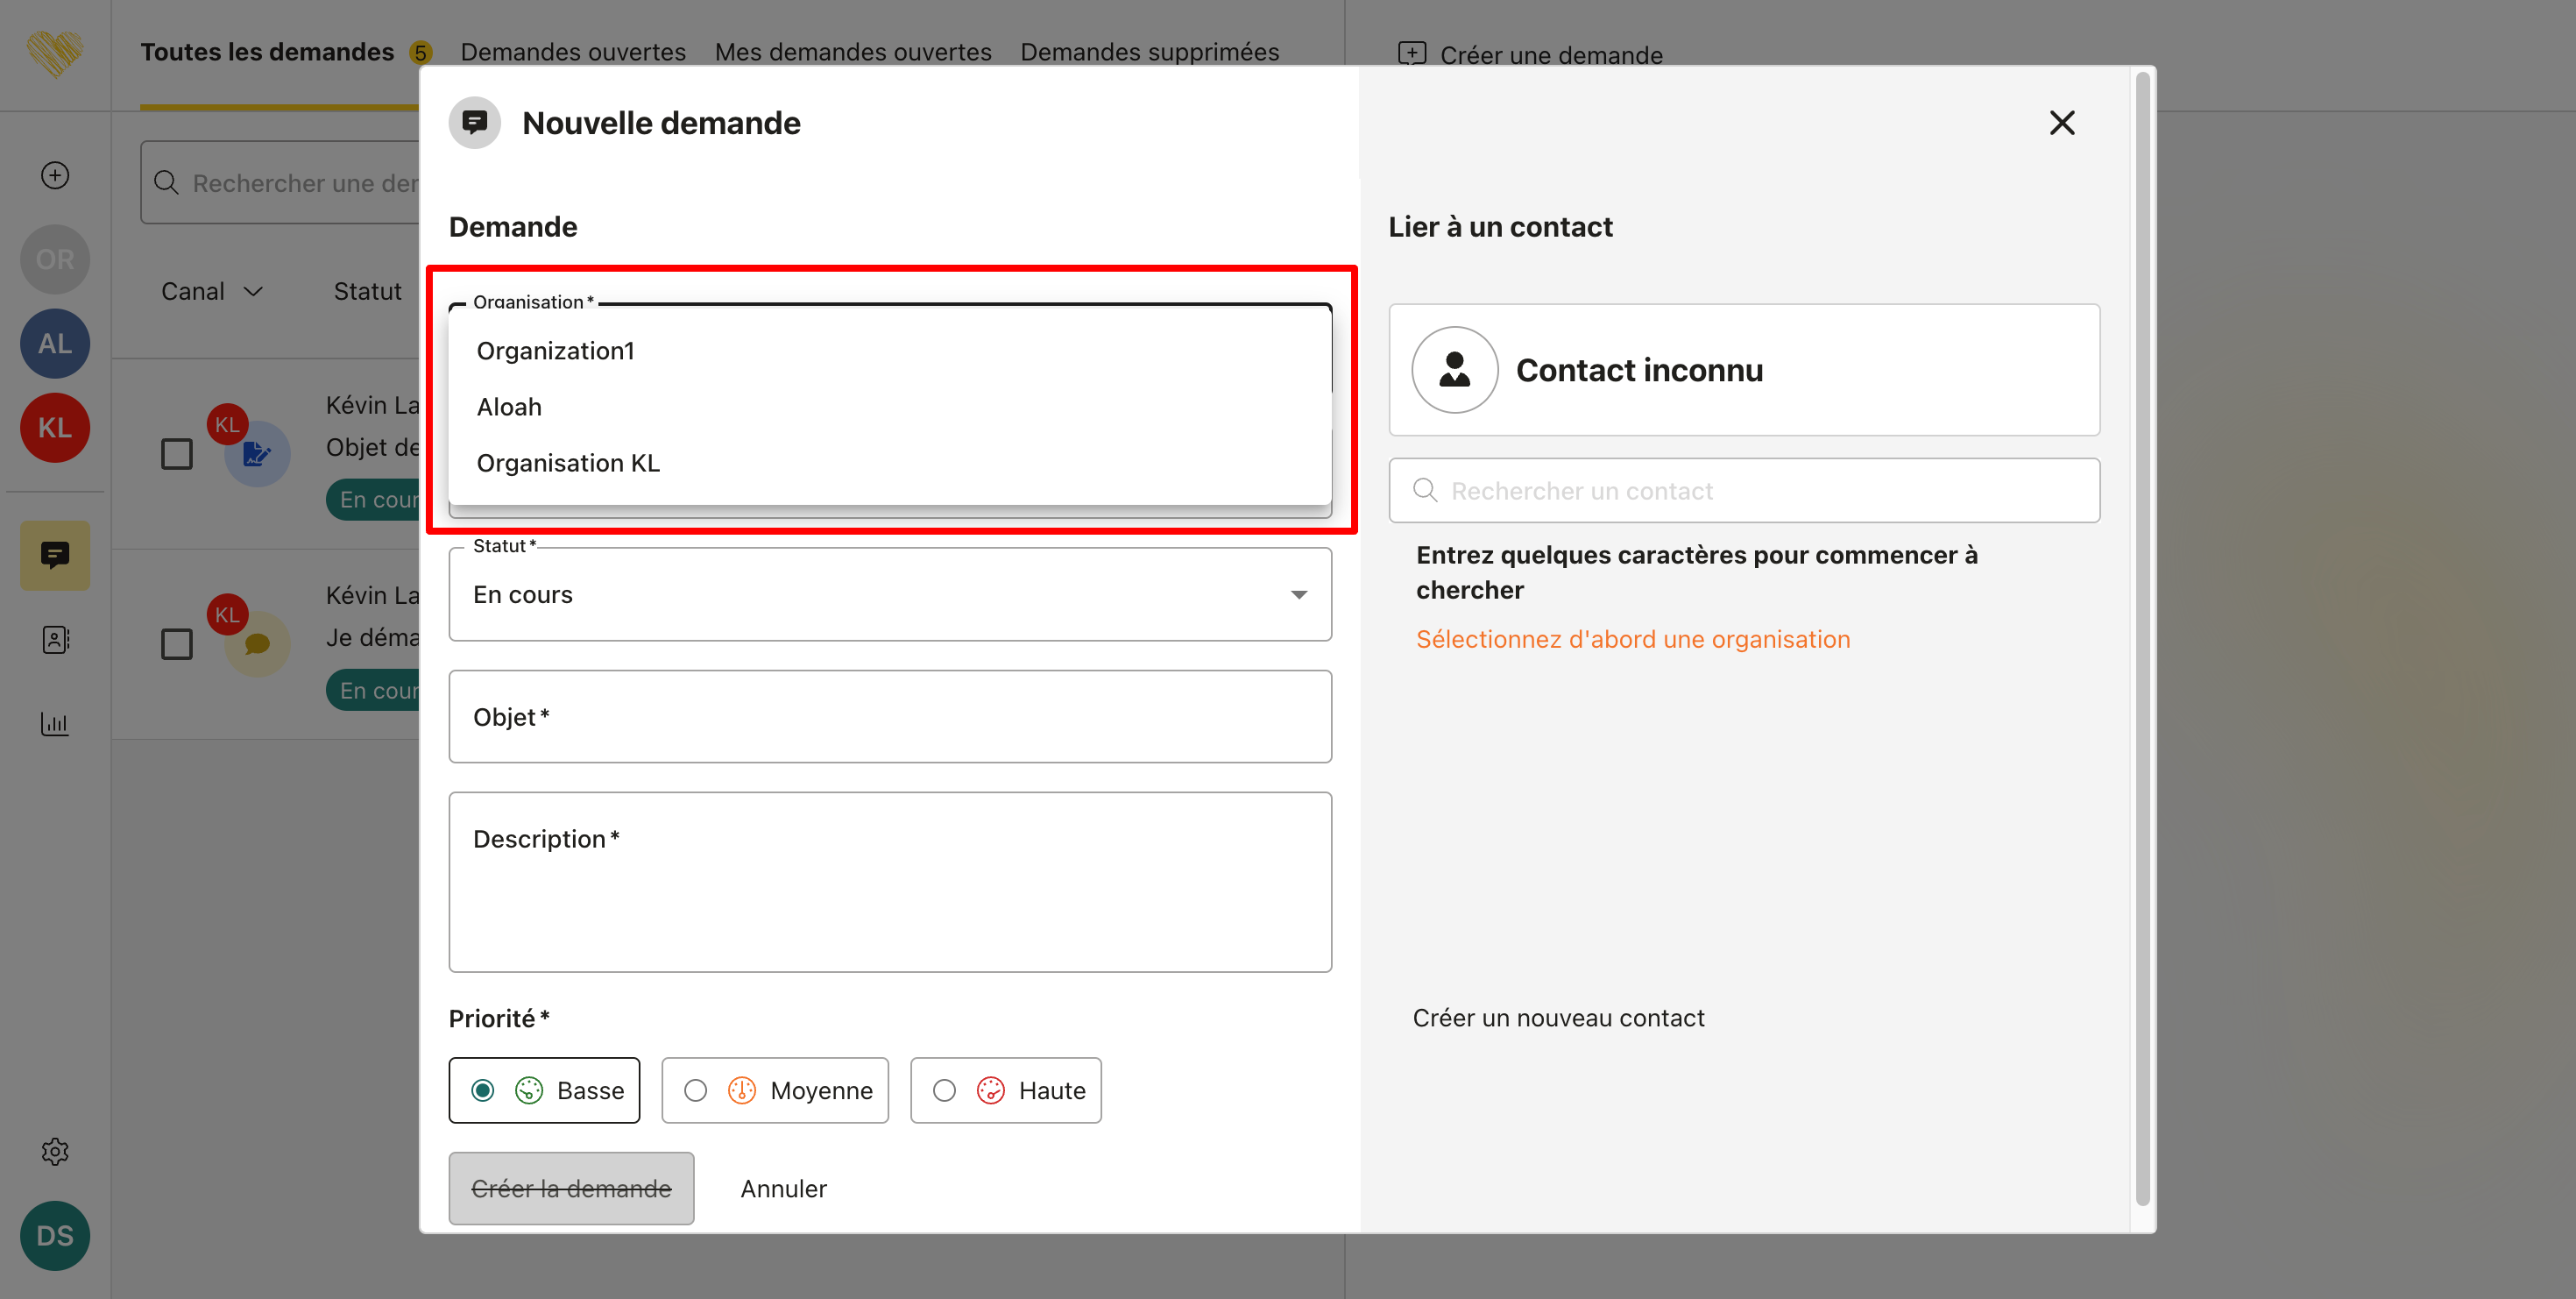Click Créer un nouveau contact link
The height and width of the screenshot is (1299, 2576).
1558,1018
